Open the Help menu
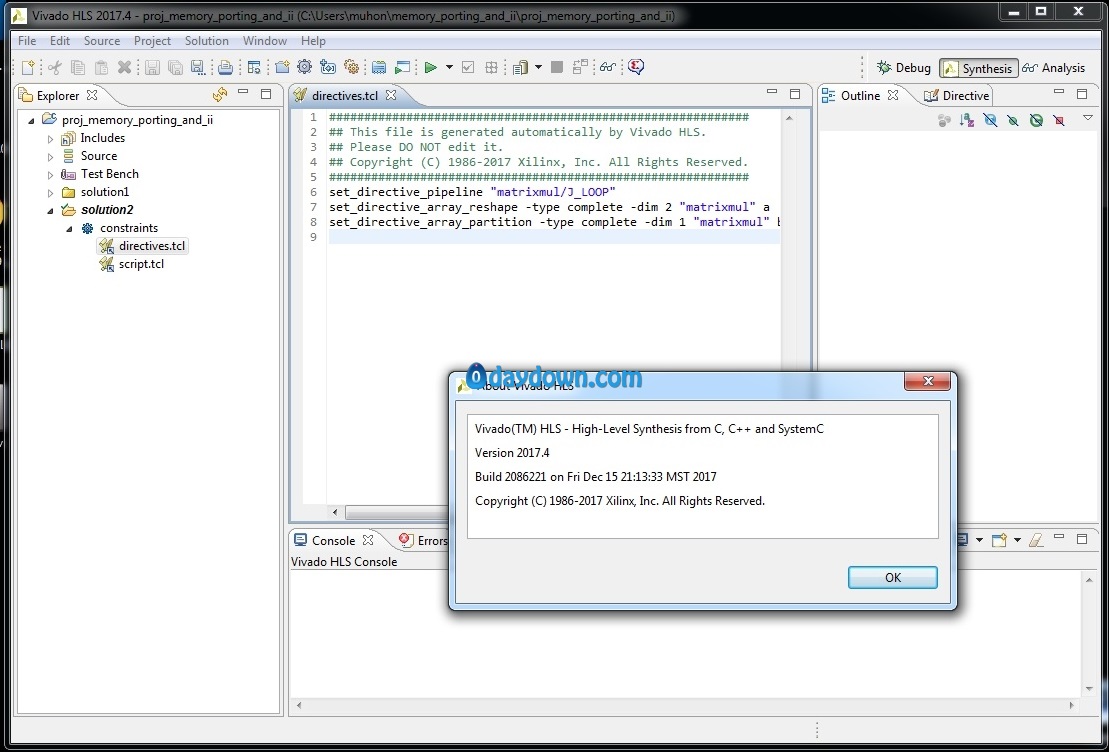 313,41
